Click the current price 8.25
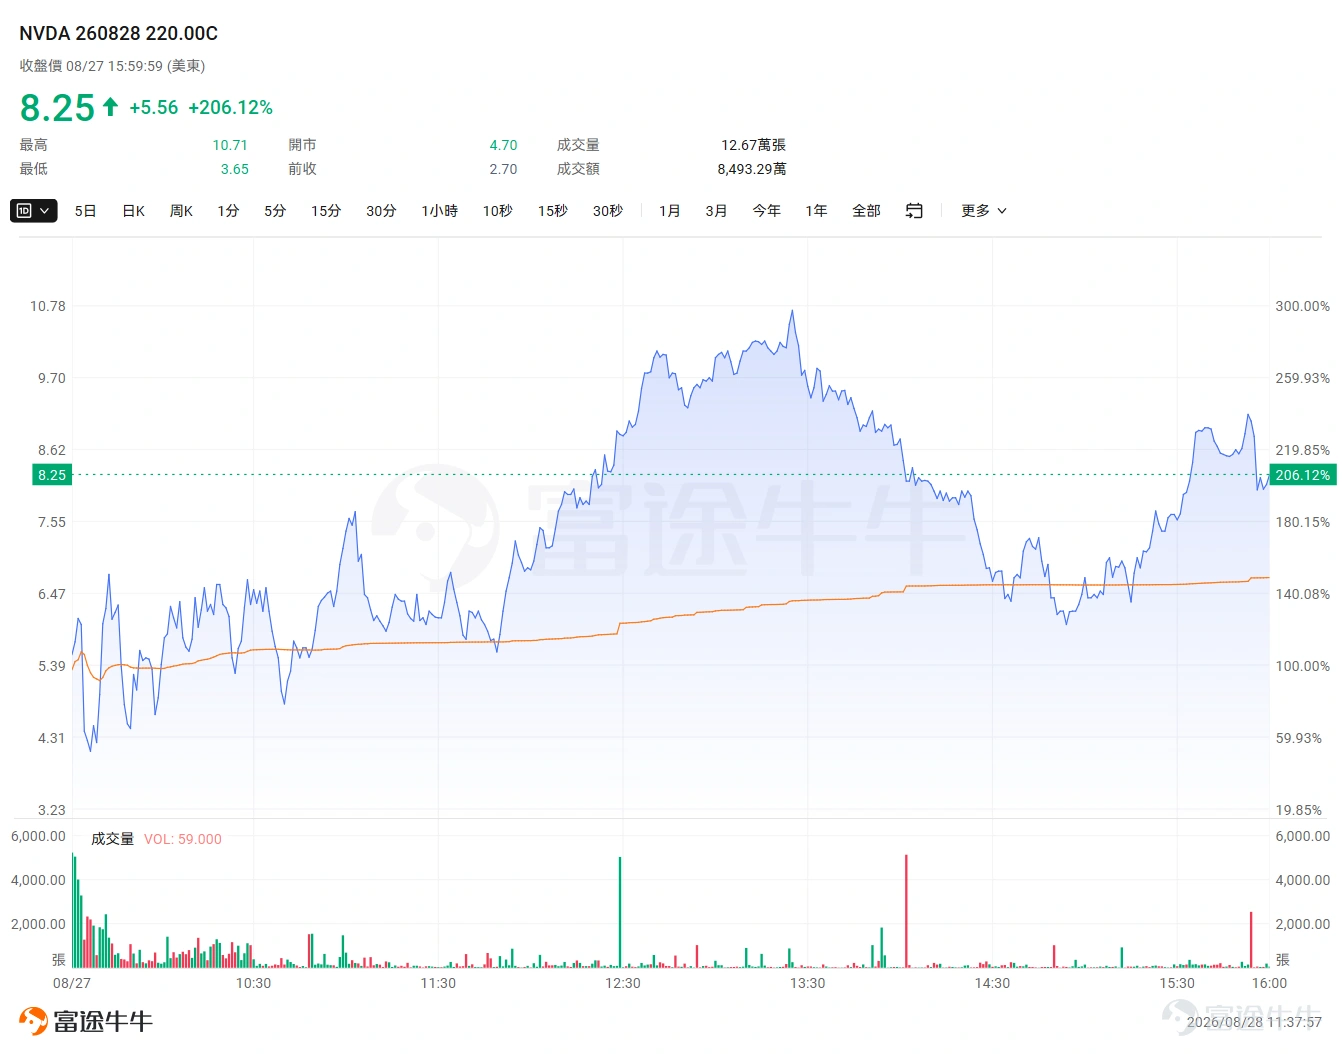 (57, 107)
